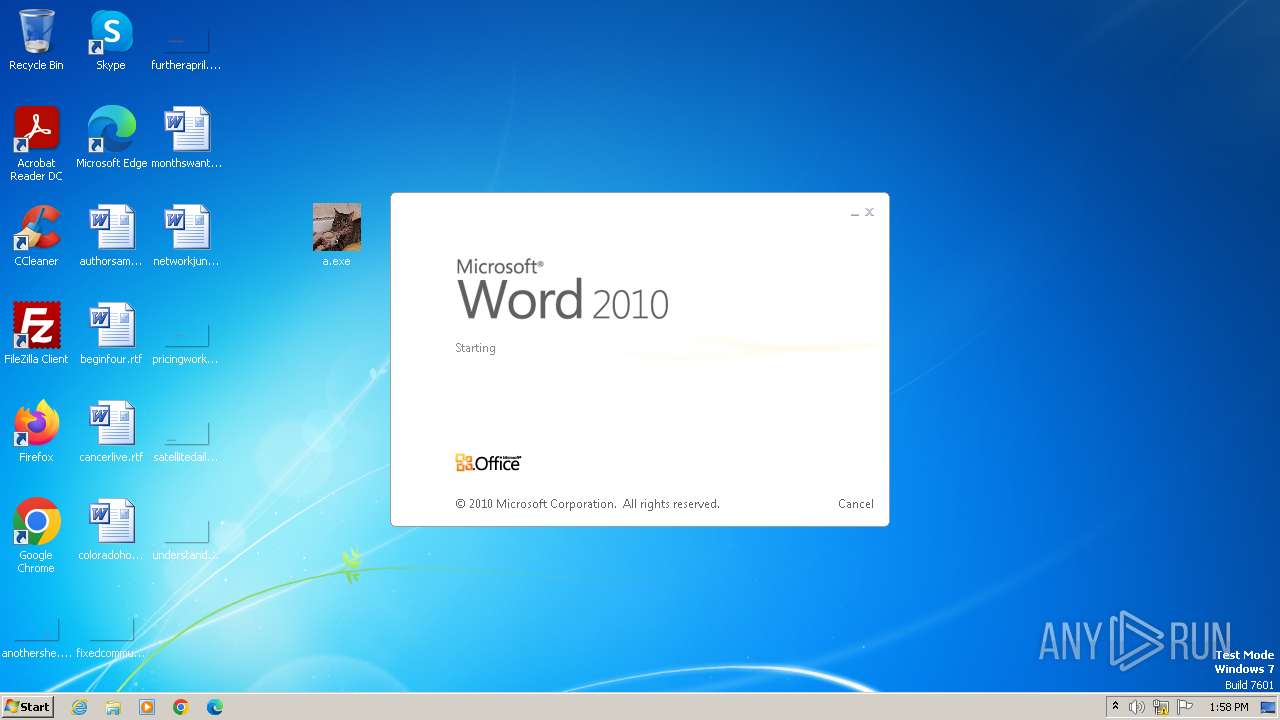Launch Microsoft Edge desktop shortcut
Image resolution: width=1280 pixels, height=720 pixels.
point(111,137)
